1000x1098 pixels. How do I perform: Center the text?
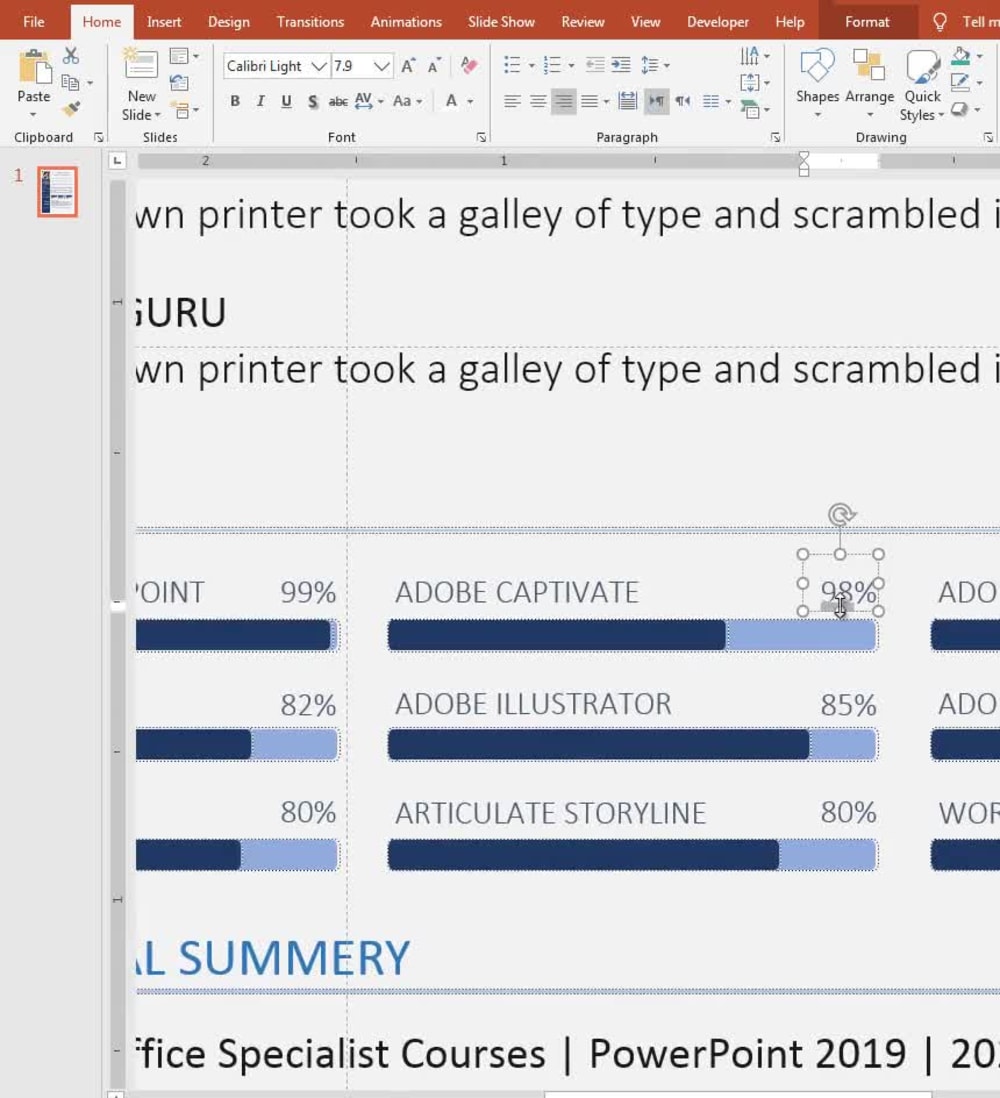coord(538,102)
